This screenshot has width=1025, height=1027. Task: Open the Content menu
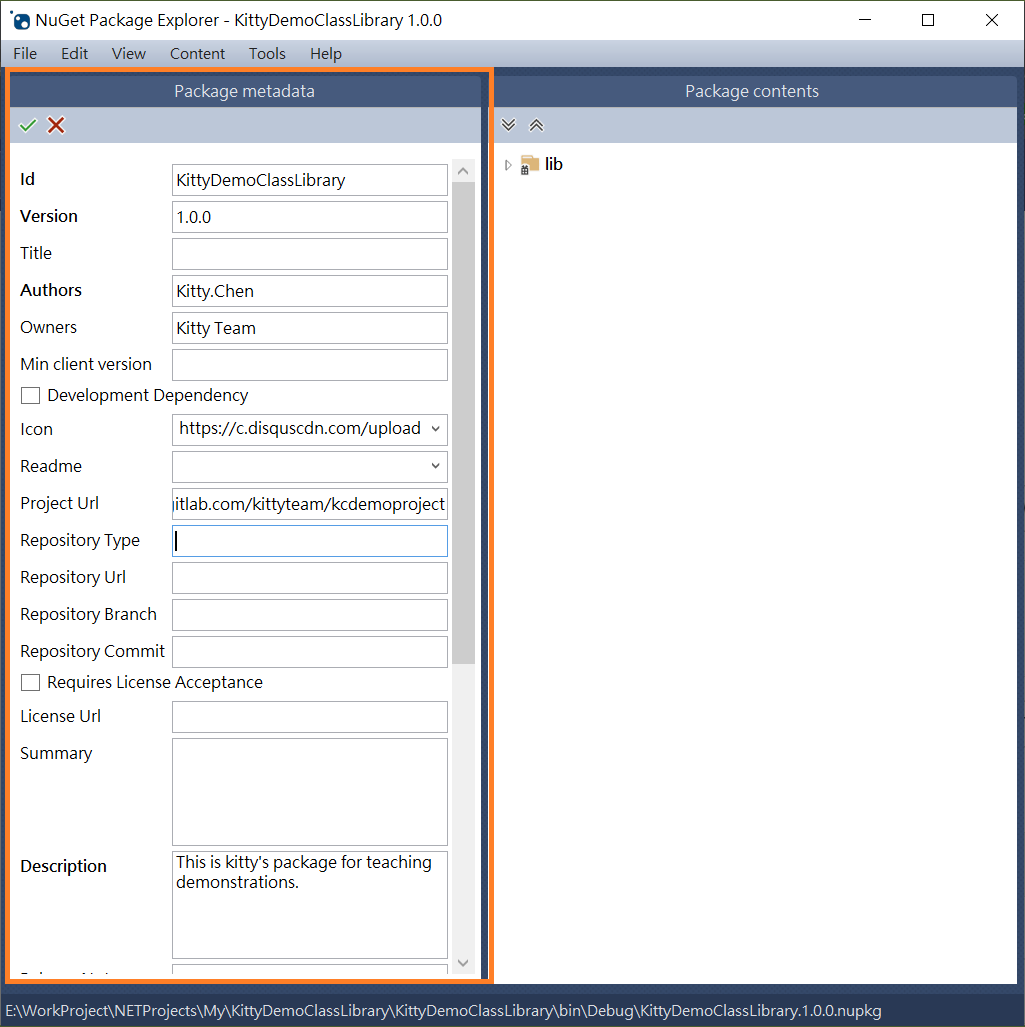tap(197, 54)
